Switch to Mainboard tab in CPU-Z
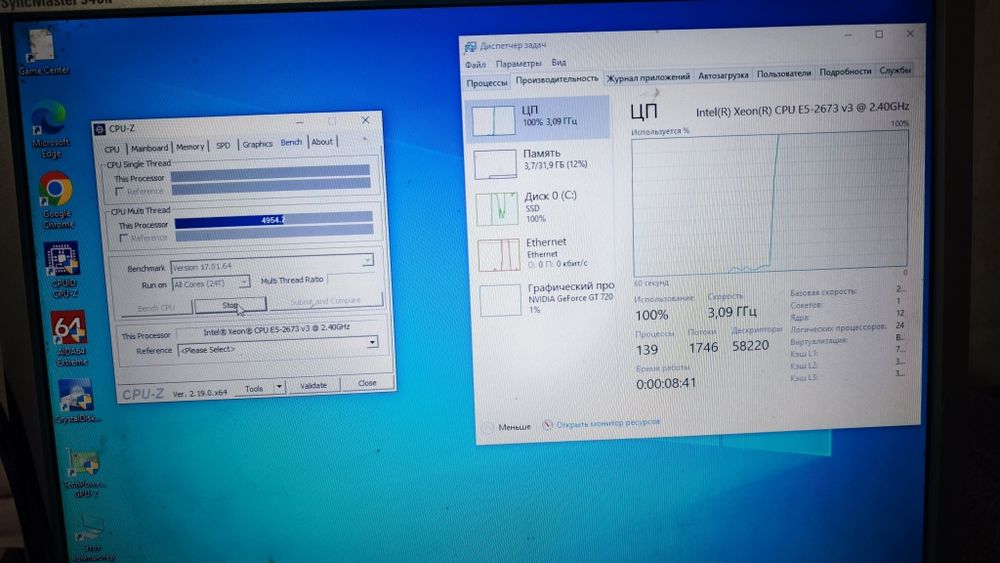1000x563 pixels. click(x=149, y=148)
